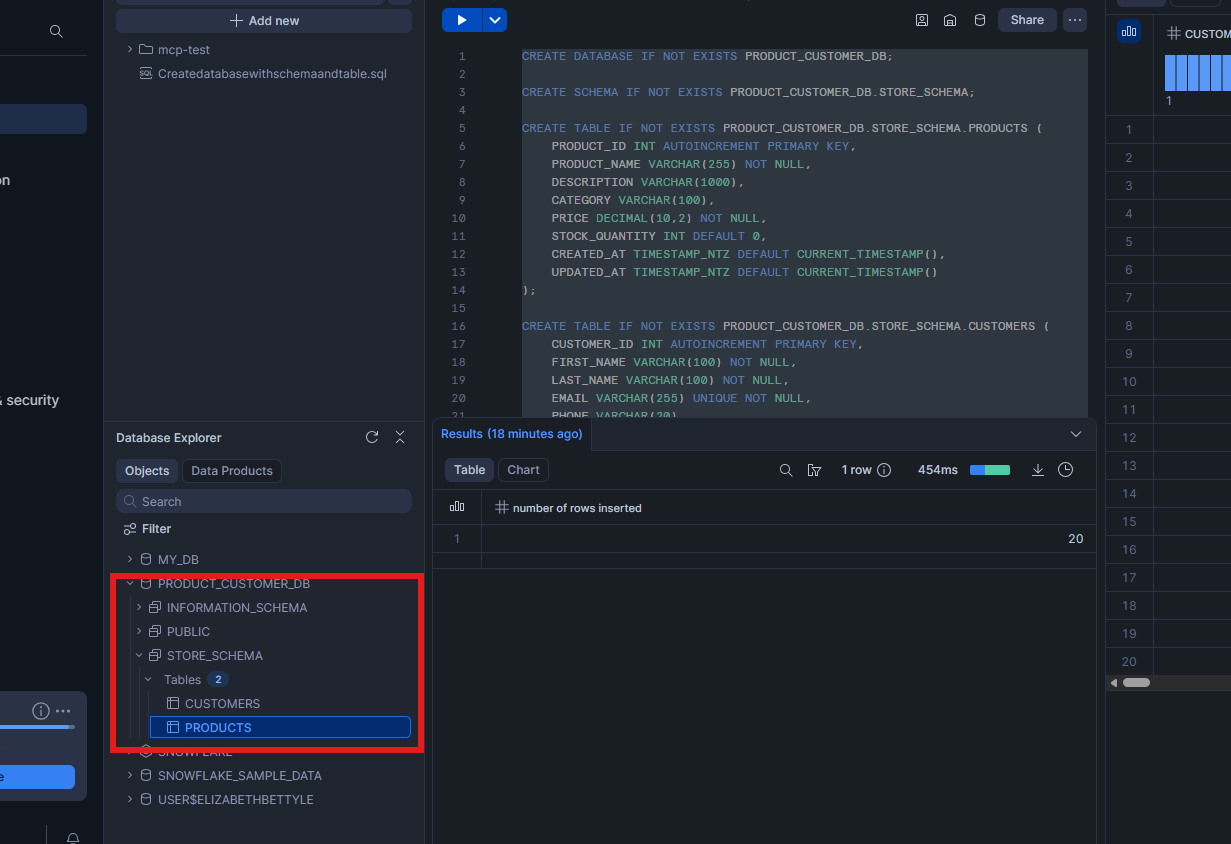Image resolution: width=1231 pixels, height=844 pixels.
Task: Click Add new in the file panel
Action: click(x=264, y=21)
